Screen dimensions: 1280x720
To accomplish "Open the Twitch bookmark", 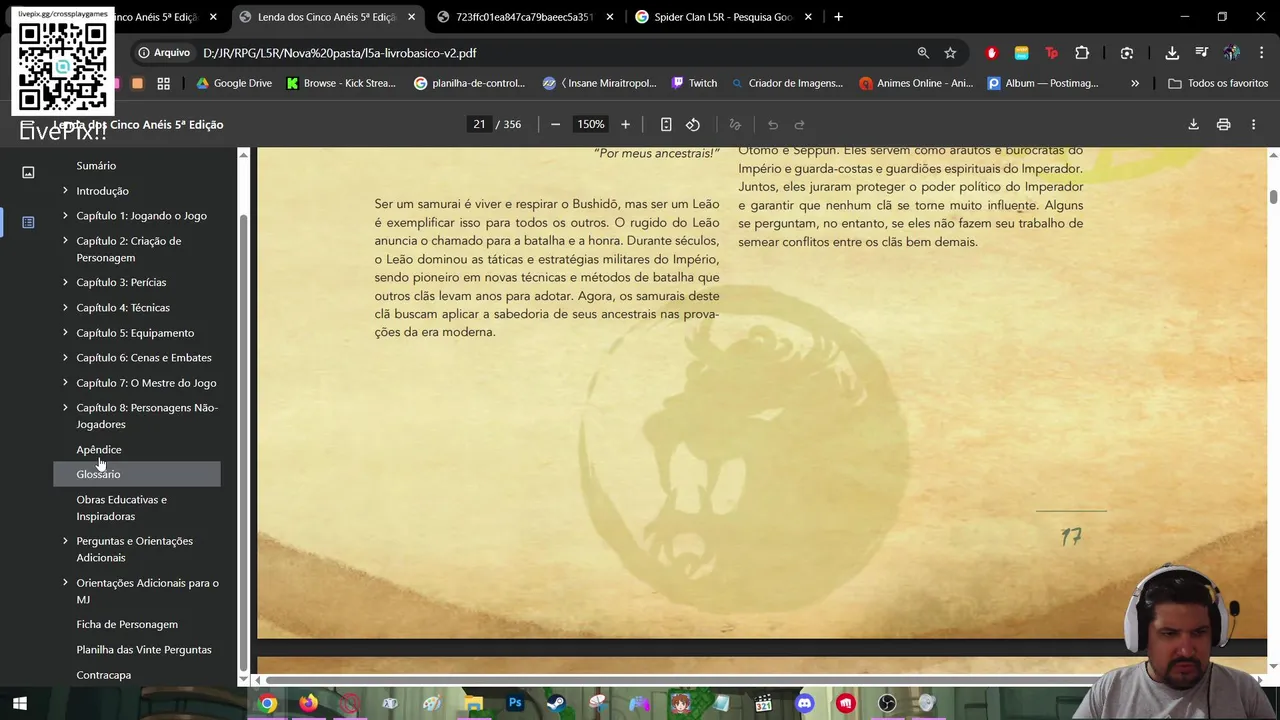I will tap(694, 83).
